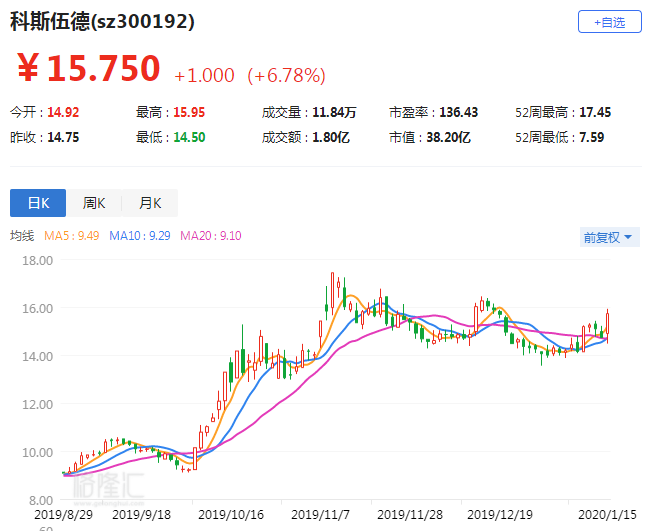Screen dimensions: 649x531
Task: Click the 2019/12/19 date on the axis
Action: [500, 514]
